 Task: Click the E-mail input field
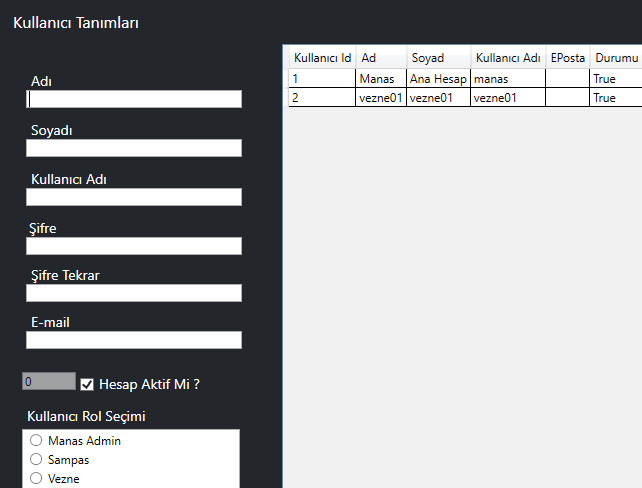click(x=134, y=340)
